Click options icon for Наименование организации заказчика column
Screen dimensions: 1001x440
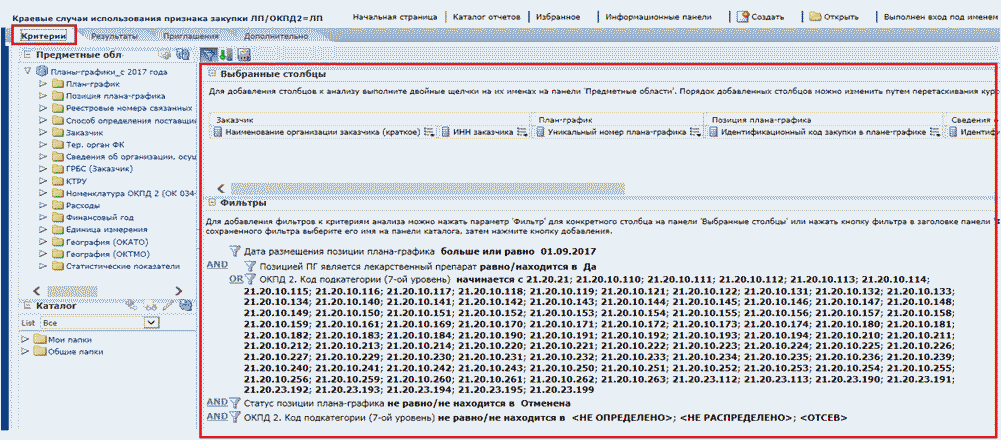coord(429,132)
